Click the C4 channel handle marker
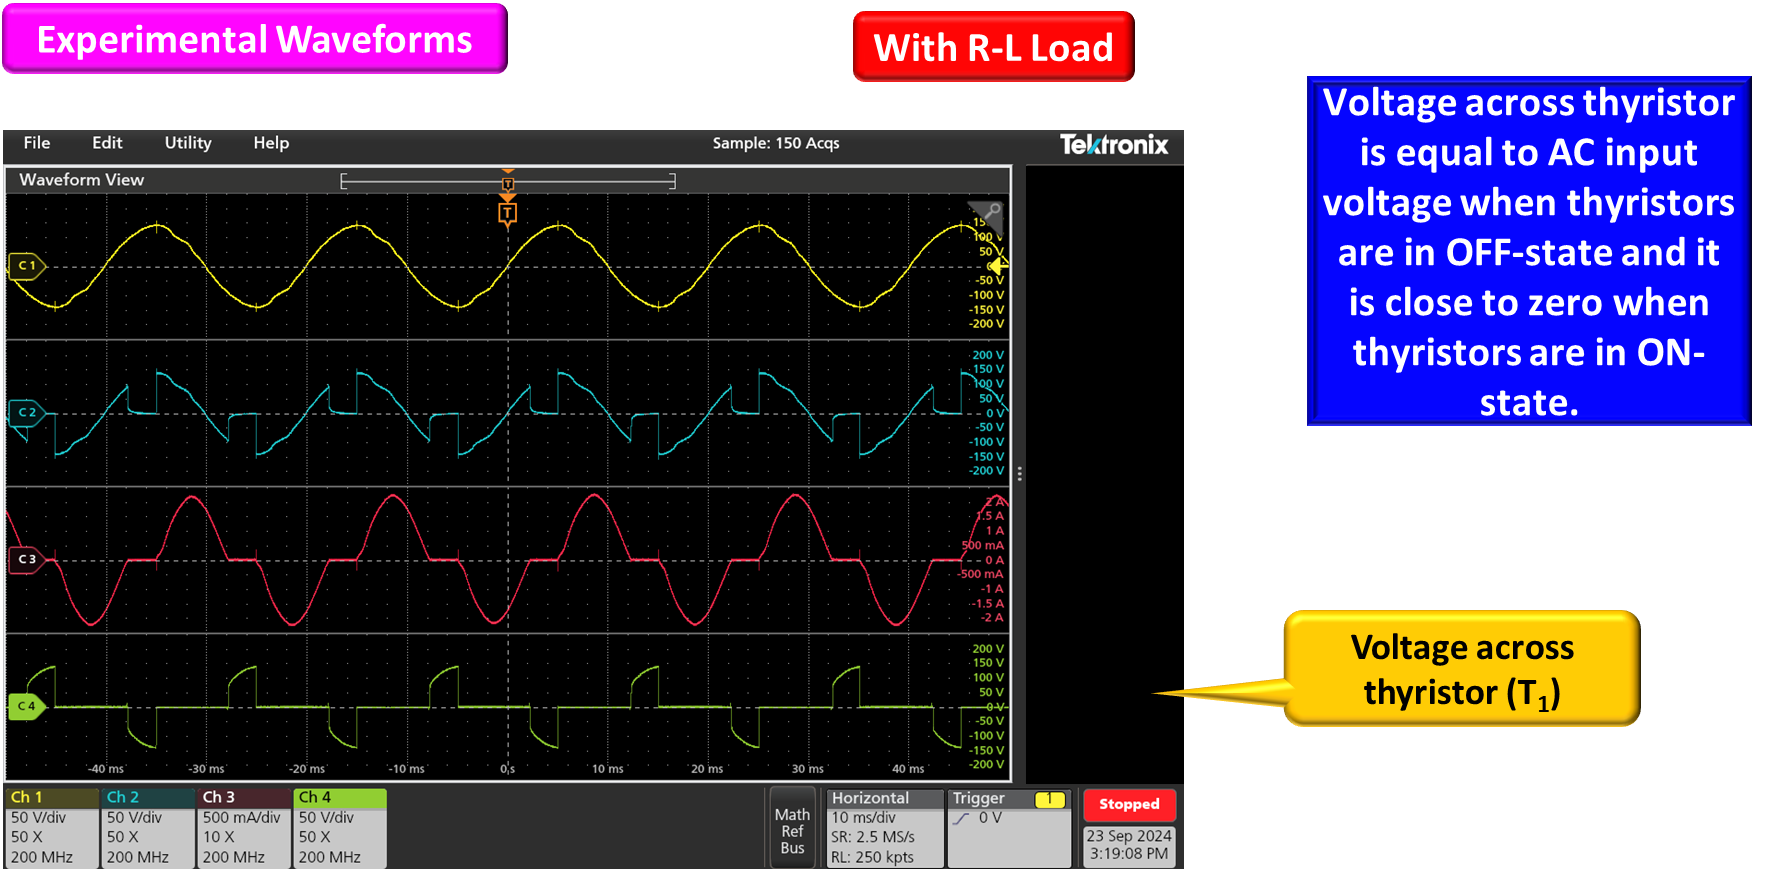Image resolution: width=1768 pixels, height=869 pixels. click(26, 706)
